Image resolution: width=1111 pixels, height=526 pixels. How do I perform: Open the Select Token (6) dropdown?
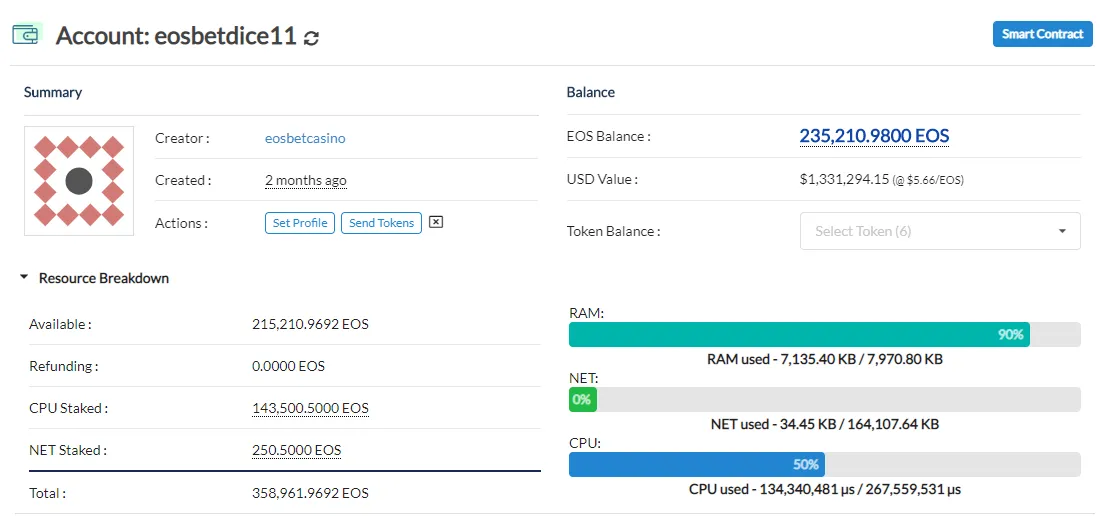coord(940,231)
